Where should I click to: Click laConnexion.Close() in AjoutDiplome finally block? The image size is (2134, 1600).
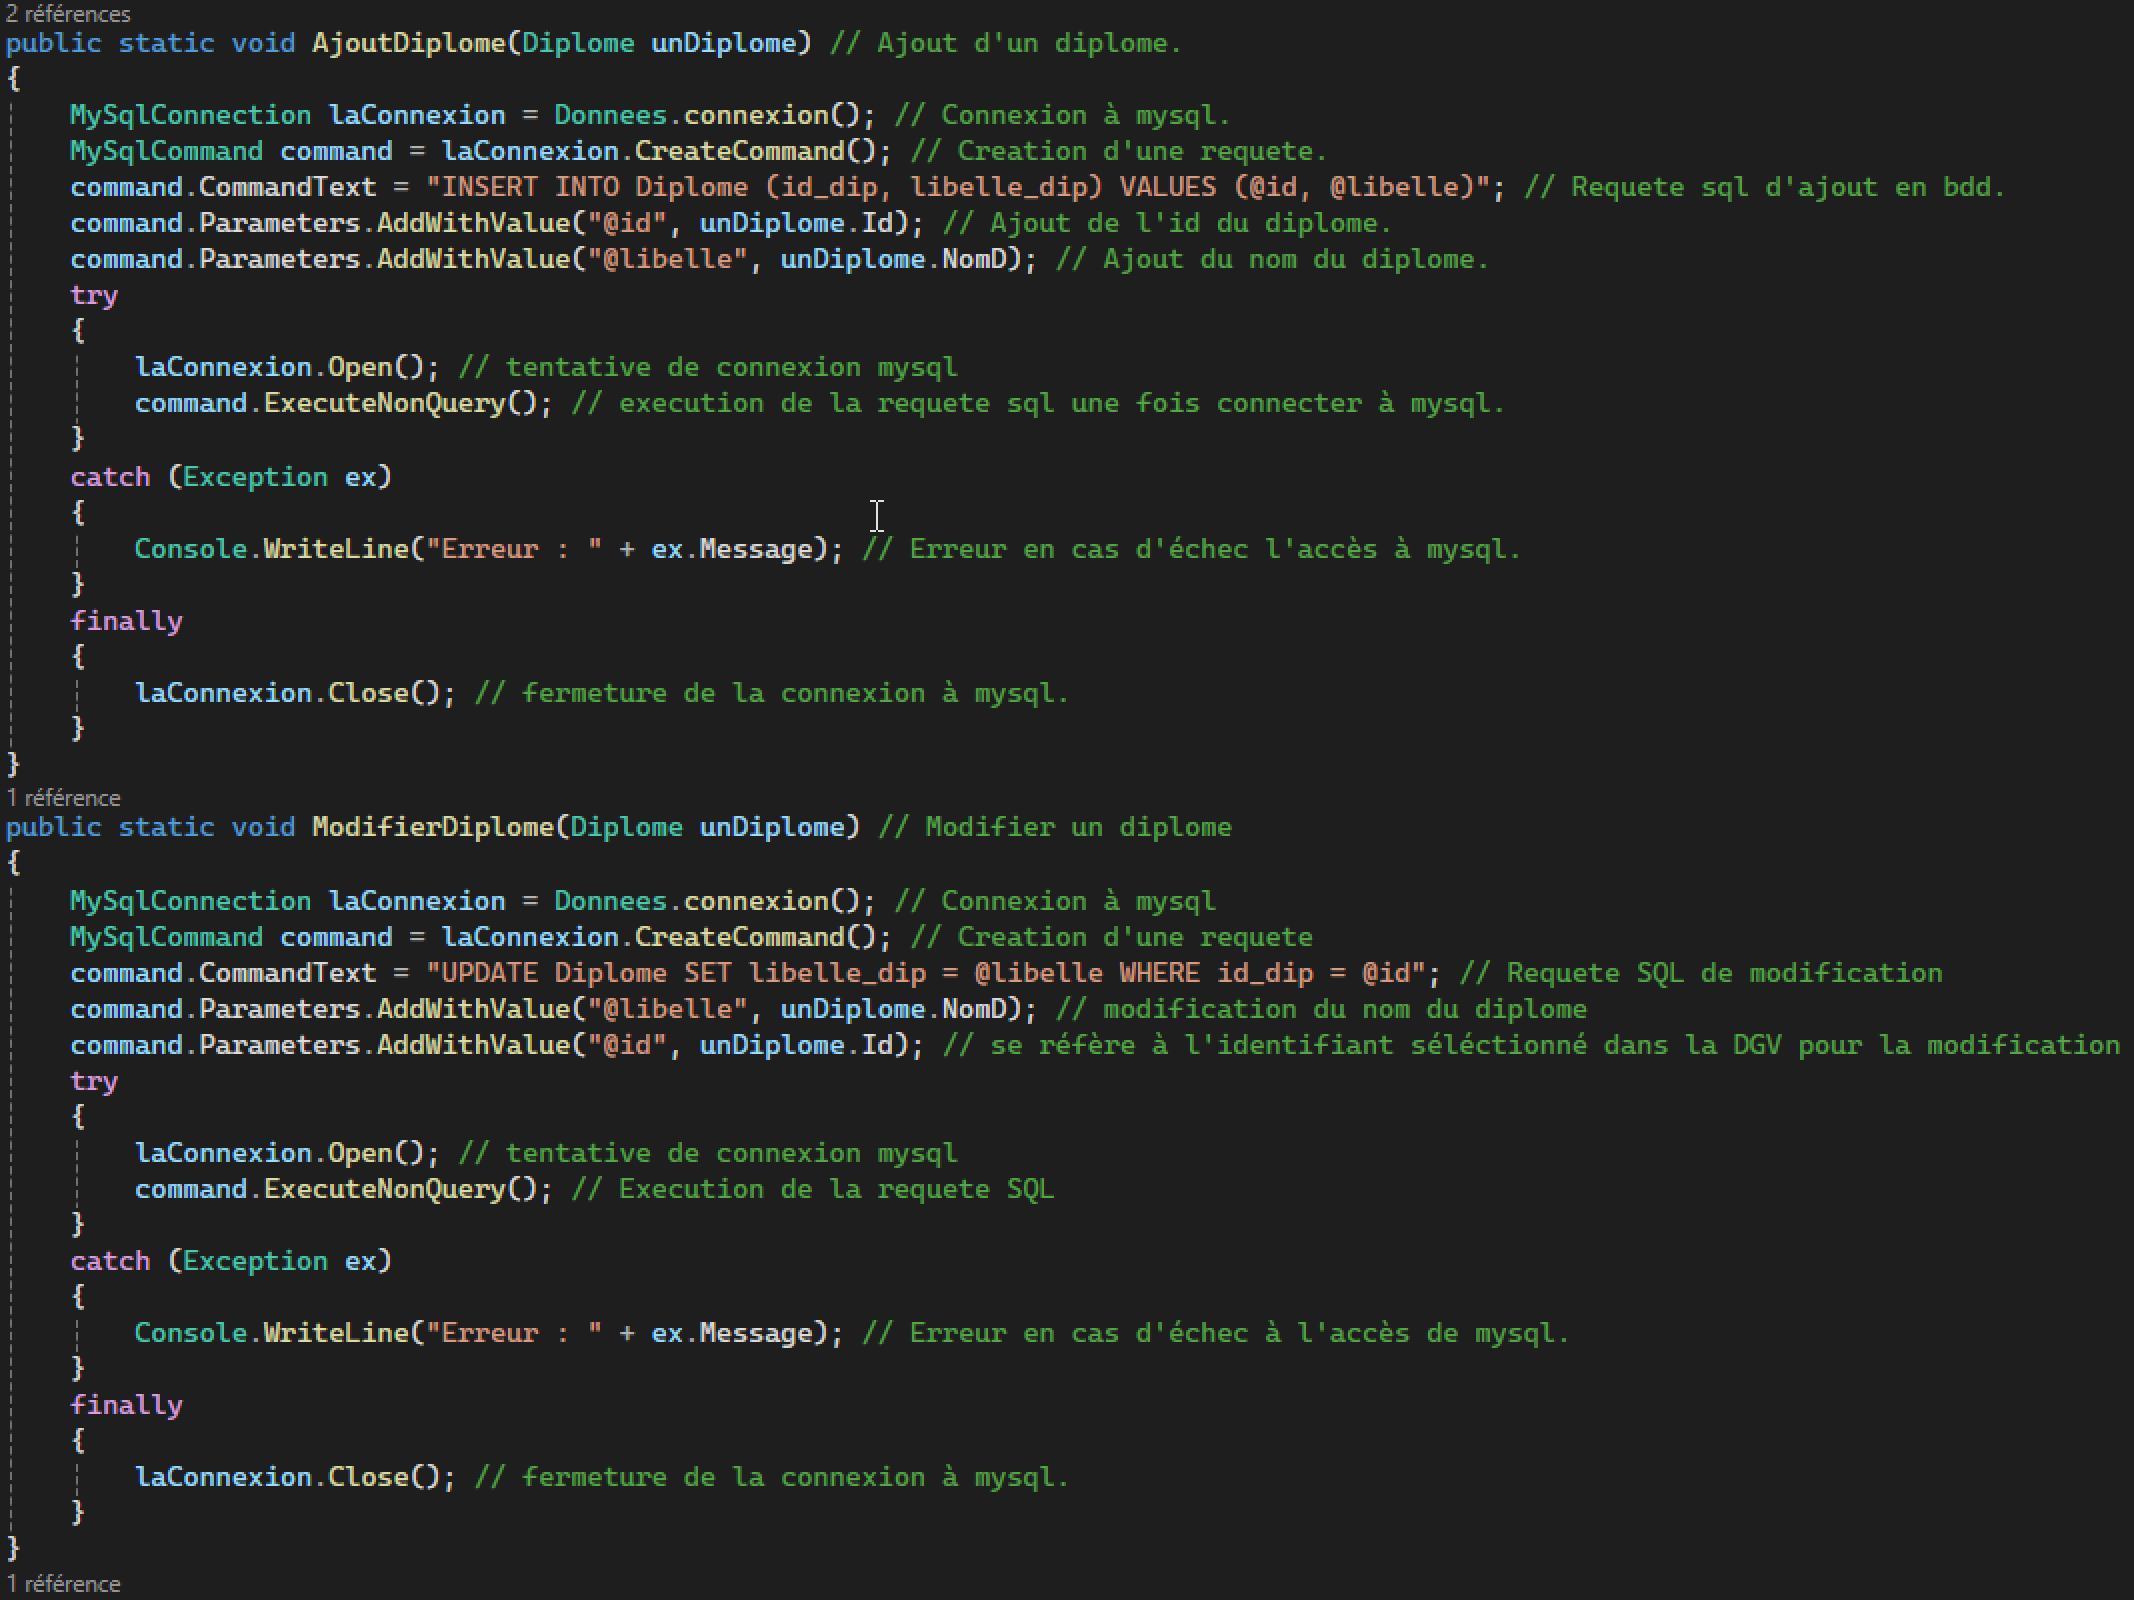[x=294, y=693]
